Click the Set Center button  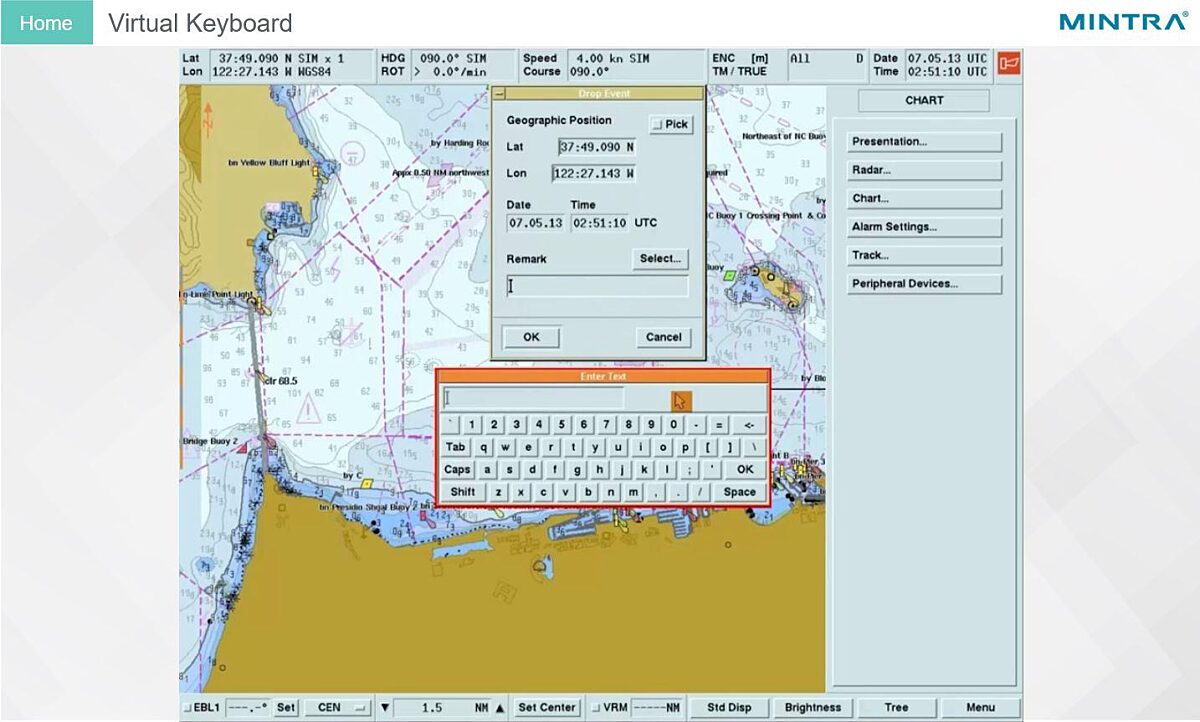coord(547,707)
